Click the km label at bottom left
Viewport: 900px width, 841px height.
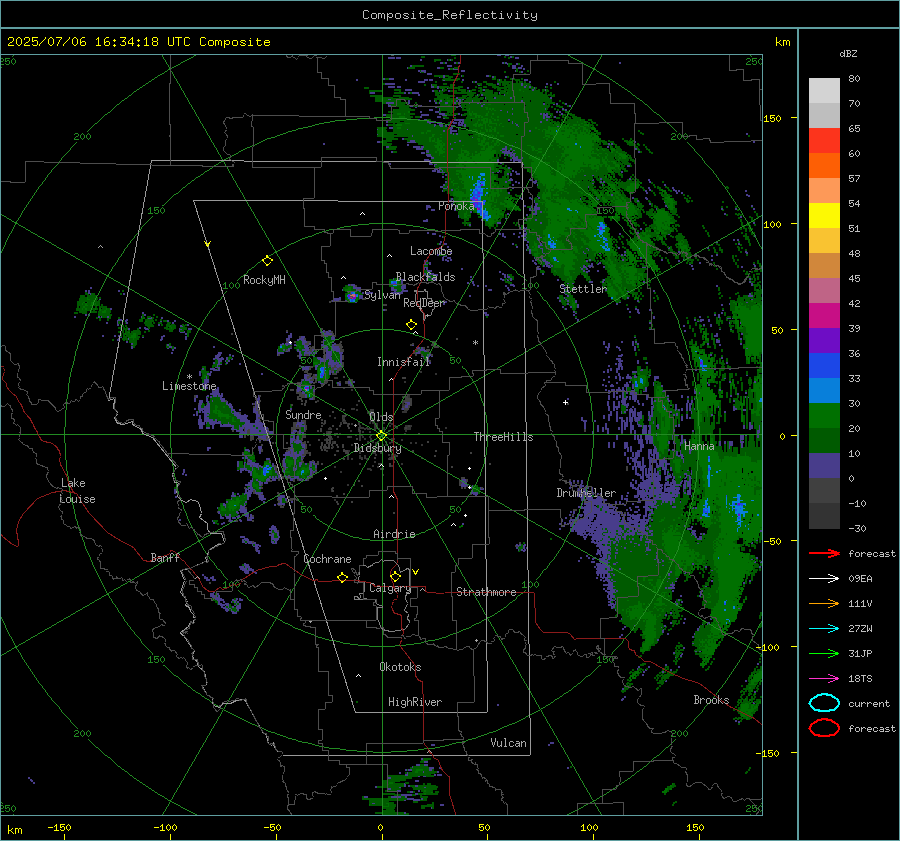[x=14, y=830]
